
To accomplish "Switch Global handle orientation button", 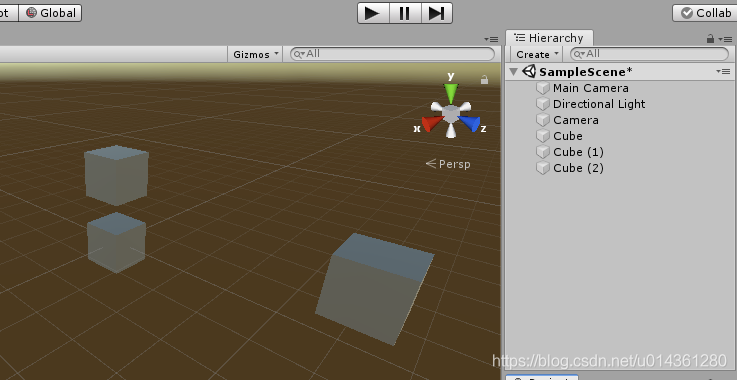I will click(x=50, y=13).
